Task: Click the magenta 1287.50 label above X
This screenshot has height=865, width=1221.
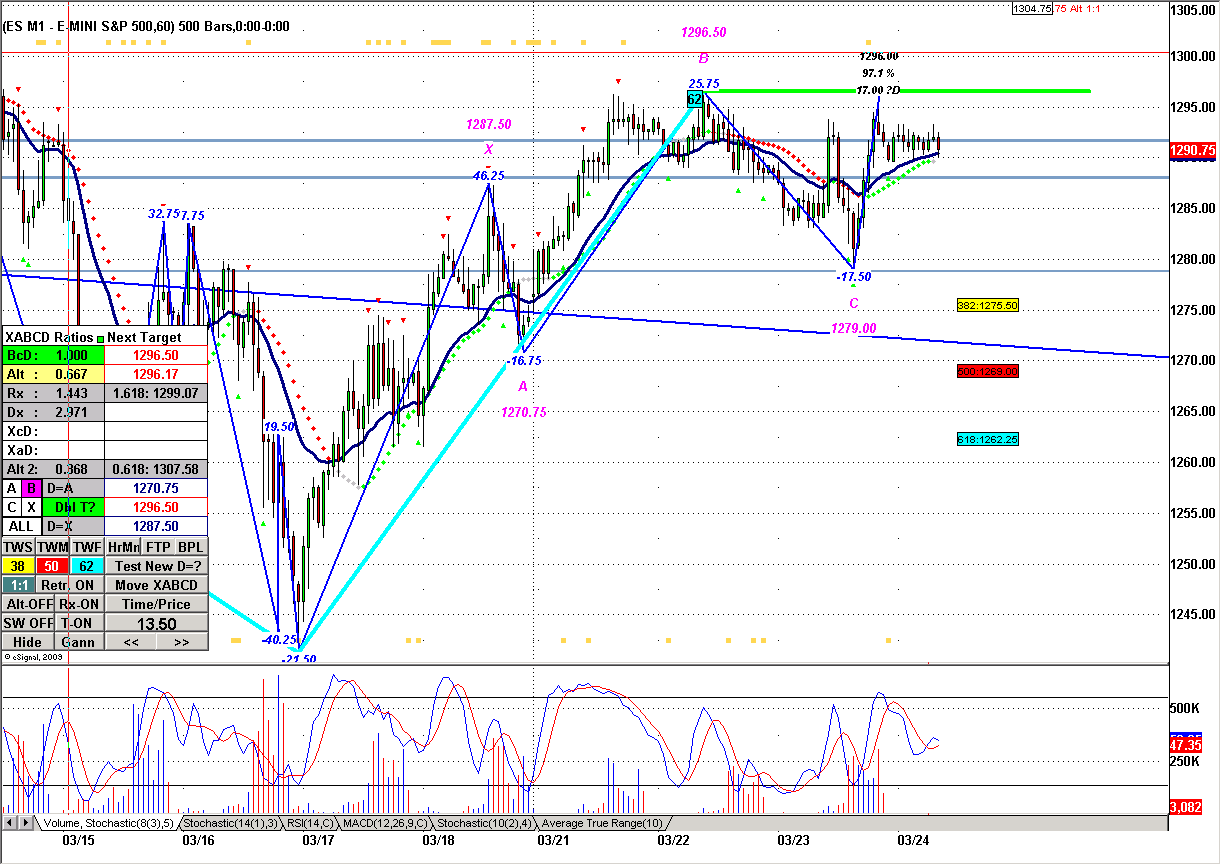Action: point(488,125)
